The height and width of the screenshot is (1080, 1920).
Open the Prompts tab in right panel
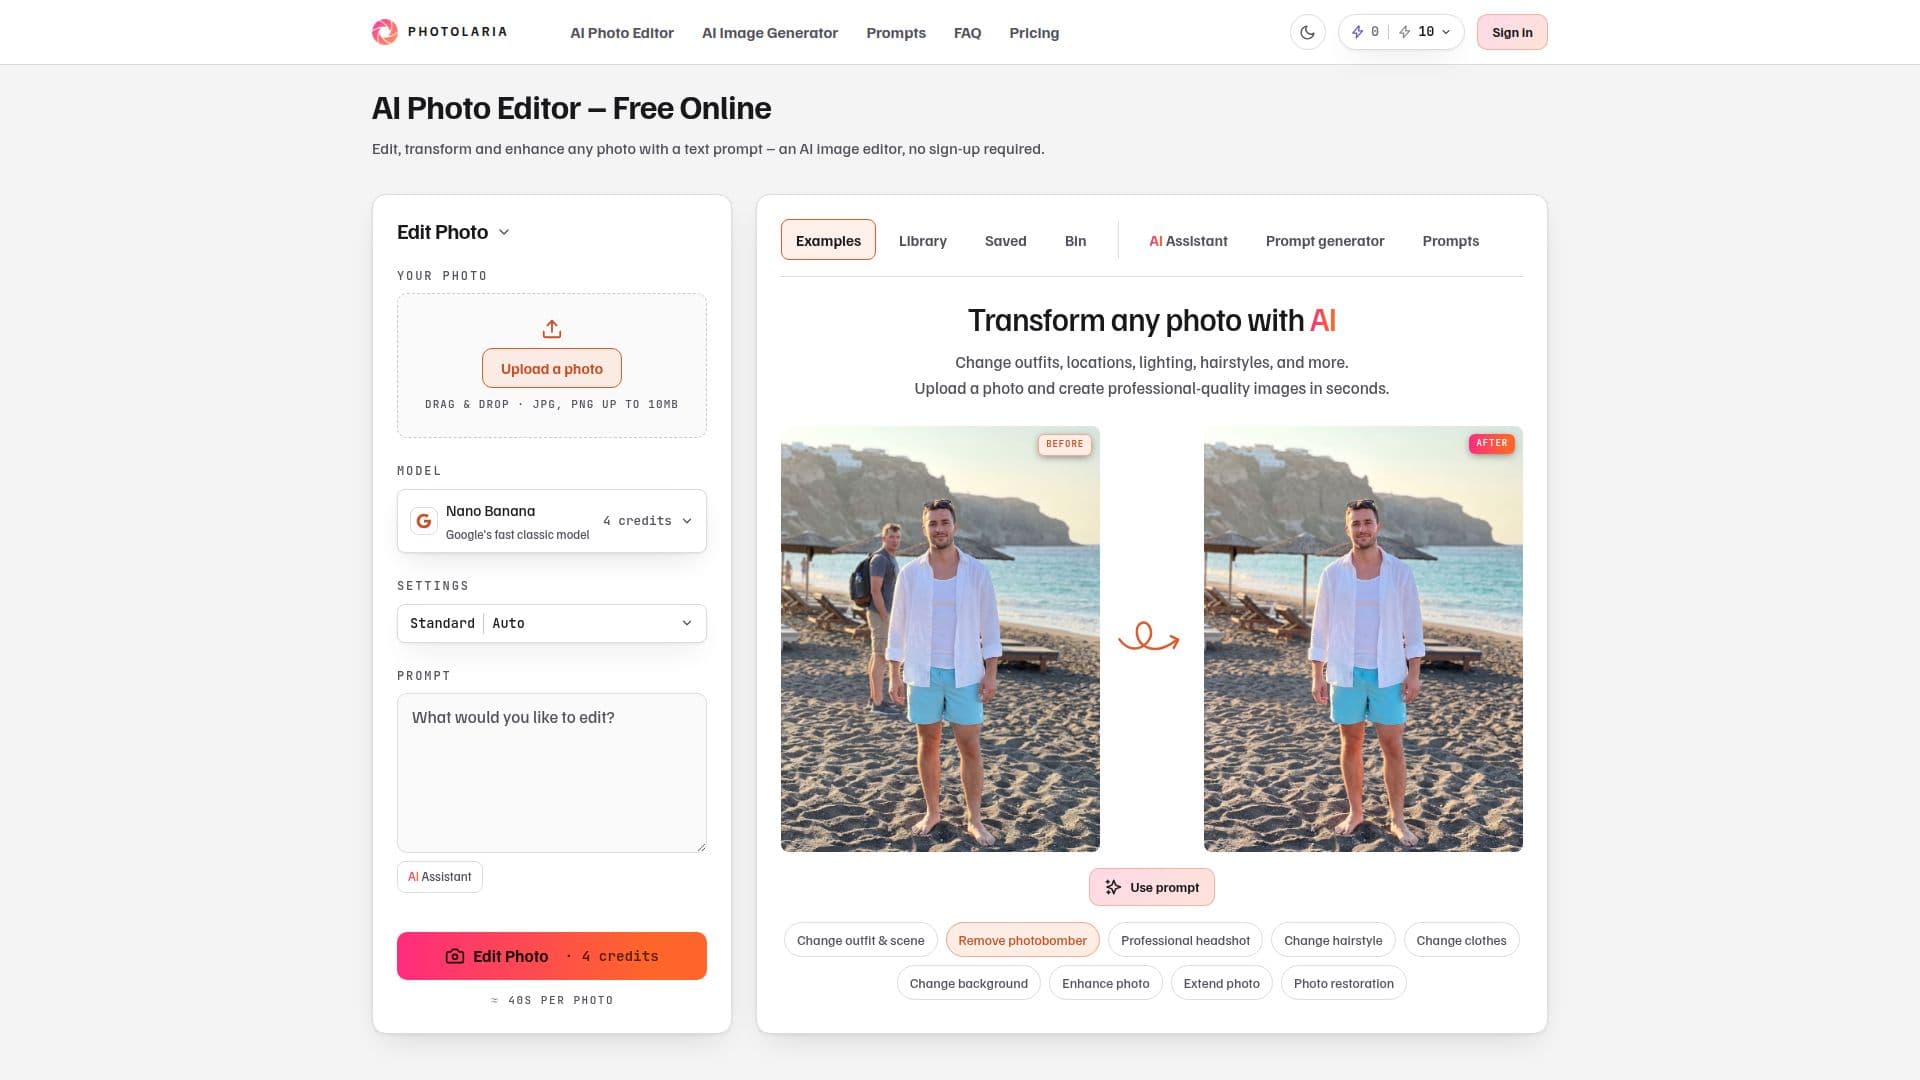click(1450, 241)
